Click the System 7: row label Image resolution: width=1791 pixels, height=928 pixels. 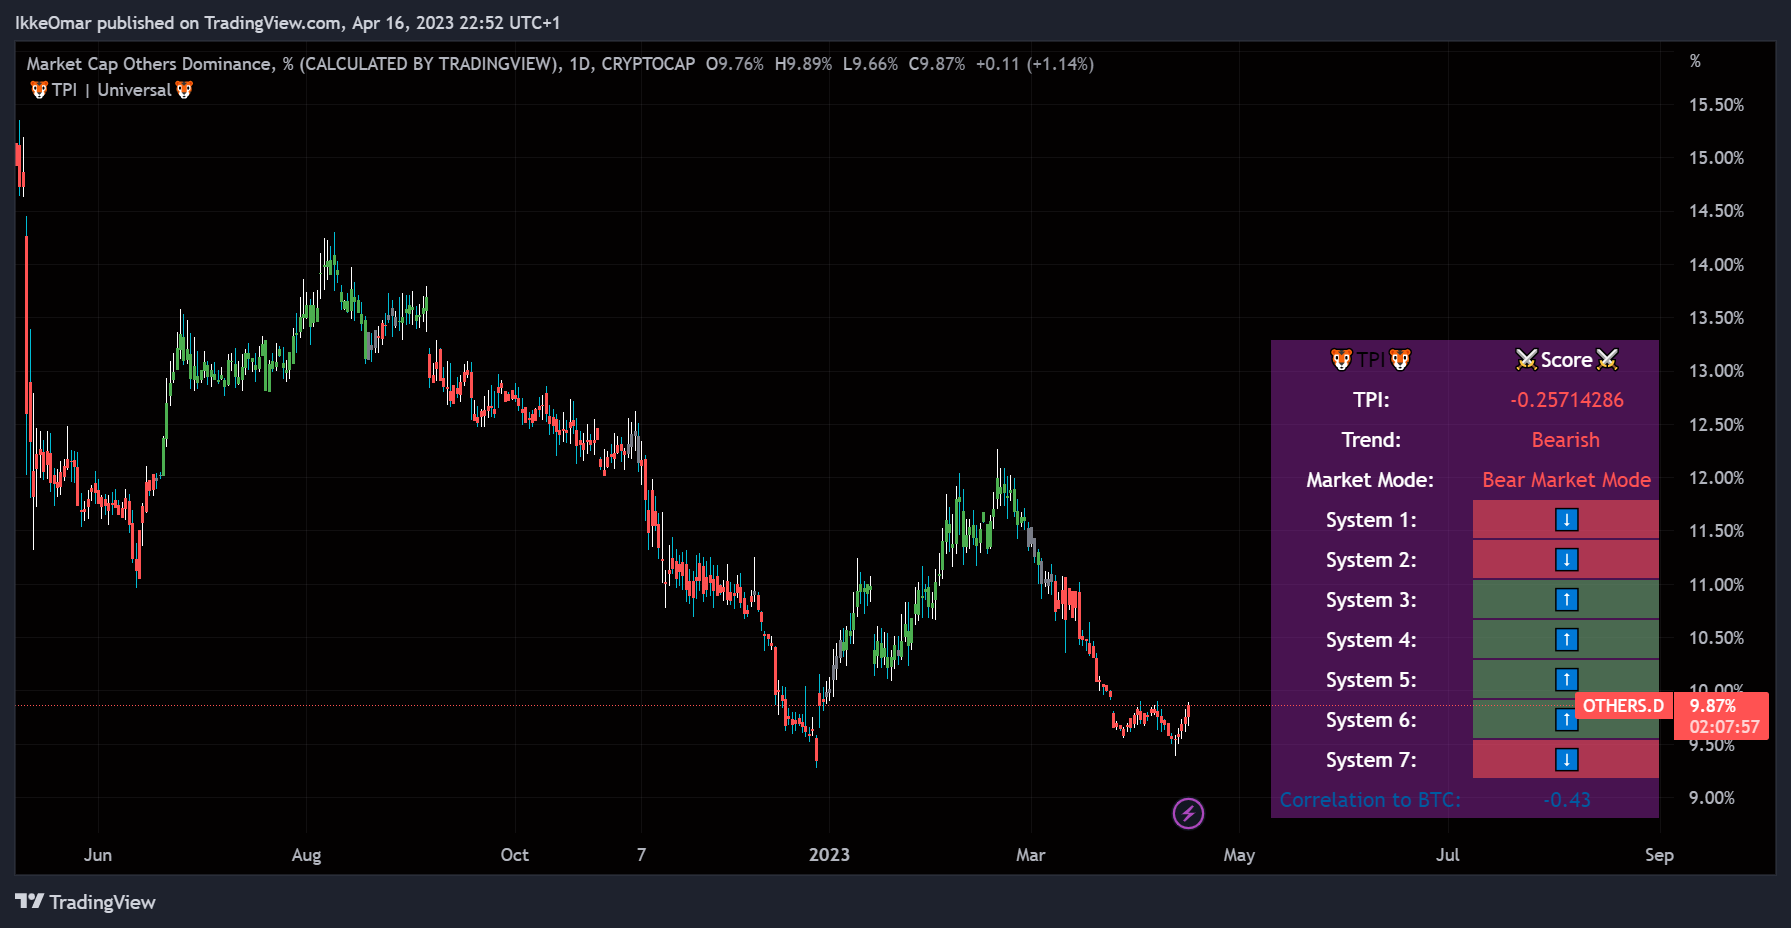[1371, 760]
